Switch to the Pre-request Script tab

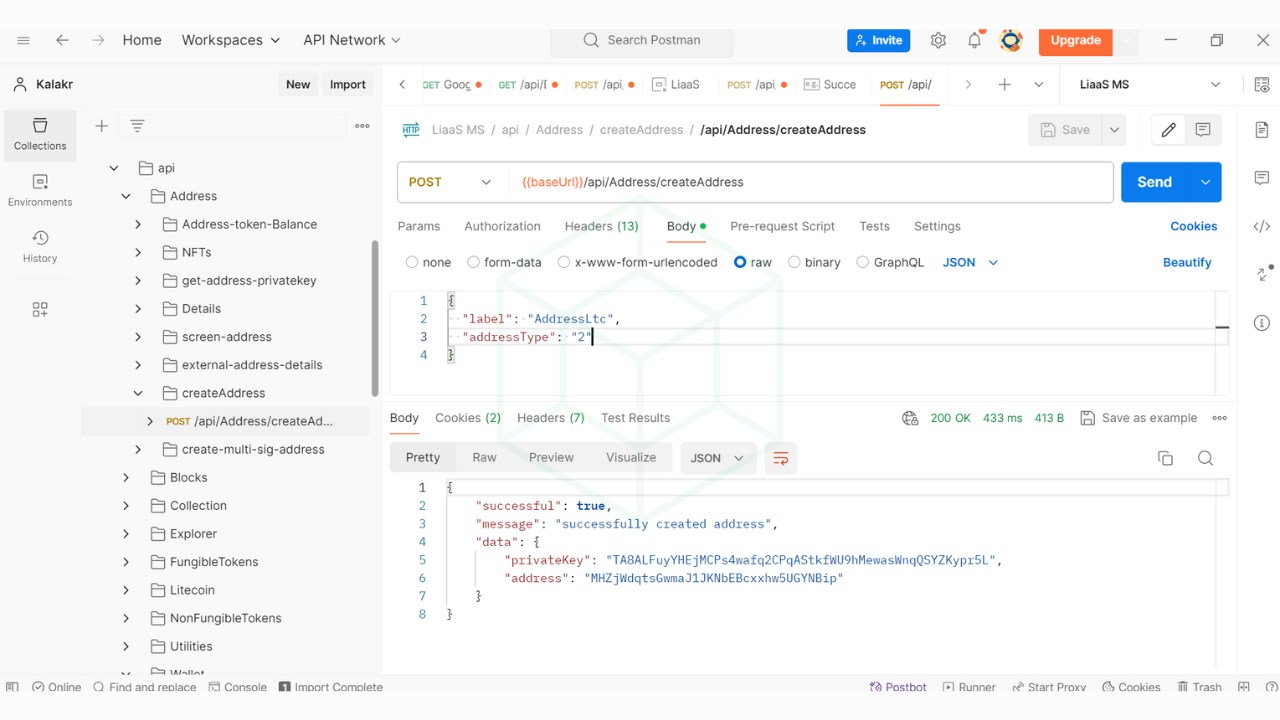(782, 226)
